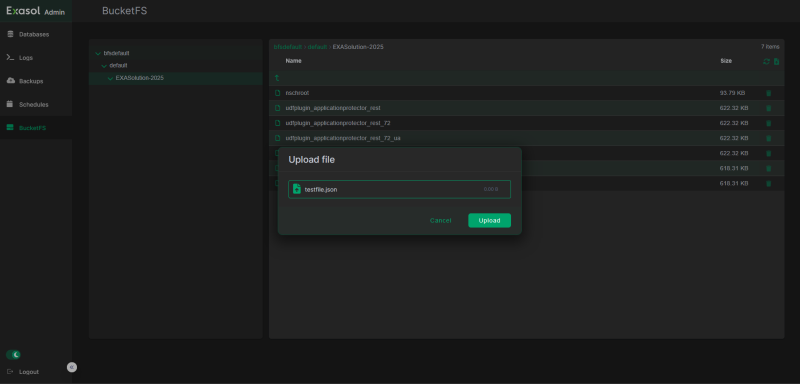Image resolution: width=800 pixels, height=384 pixels.
Task: Select EXASolution-2025 in the tree
Action: [x=140, y=78]
